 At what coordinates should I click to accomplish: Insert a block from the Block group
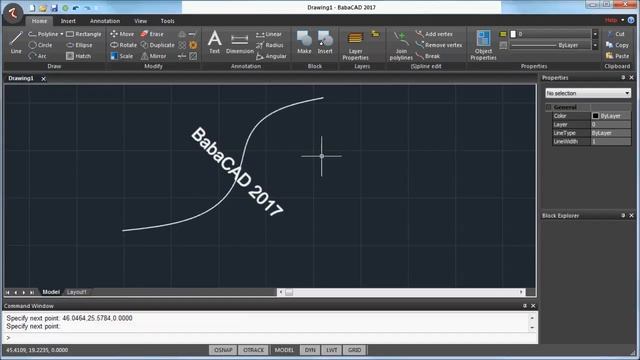pyautogui.click(x=325, y=43)
